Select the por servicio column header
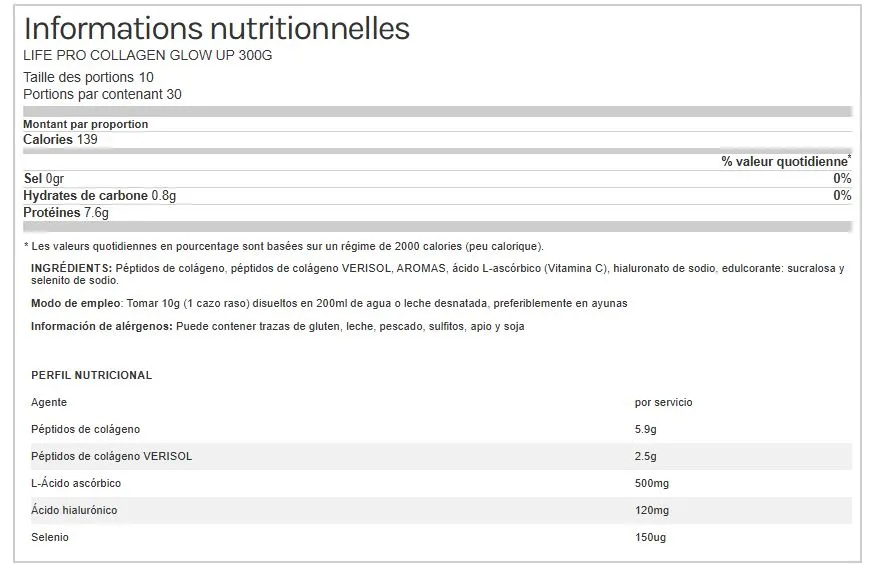This screenshot has width=871, height=571. tap(664, 403)
